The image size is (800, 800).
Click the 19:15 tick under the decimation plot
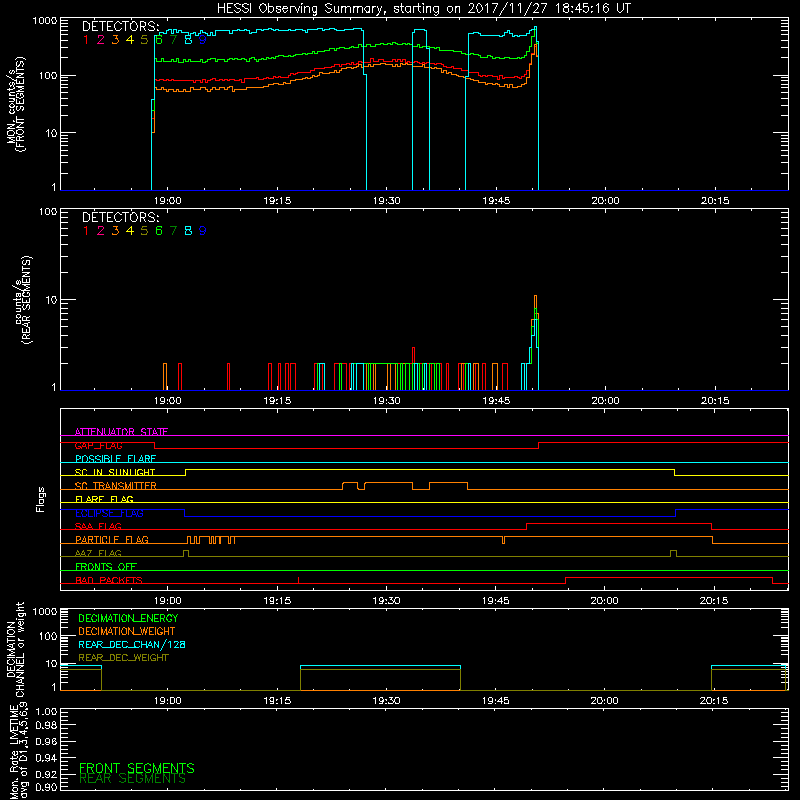point(277,701)
